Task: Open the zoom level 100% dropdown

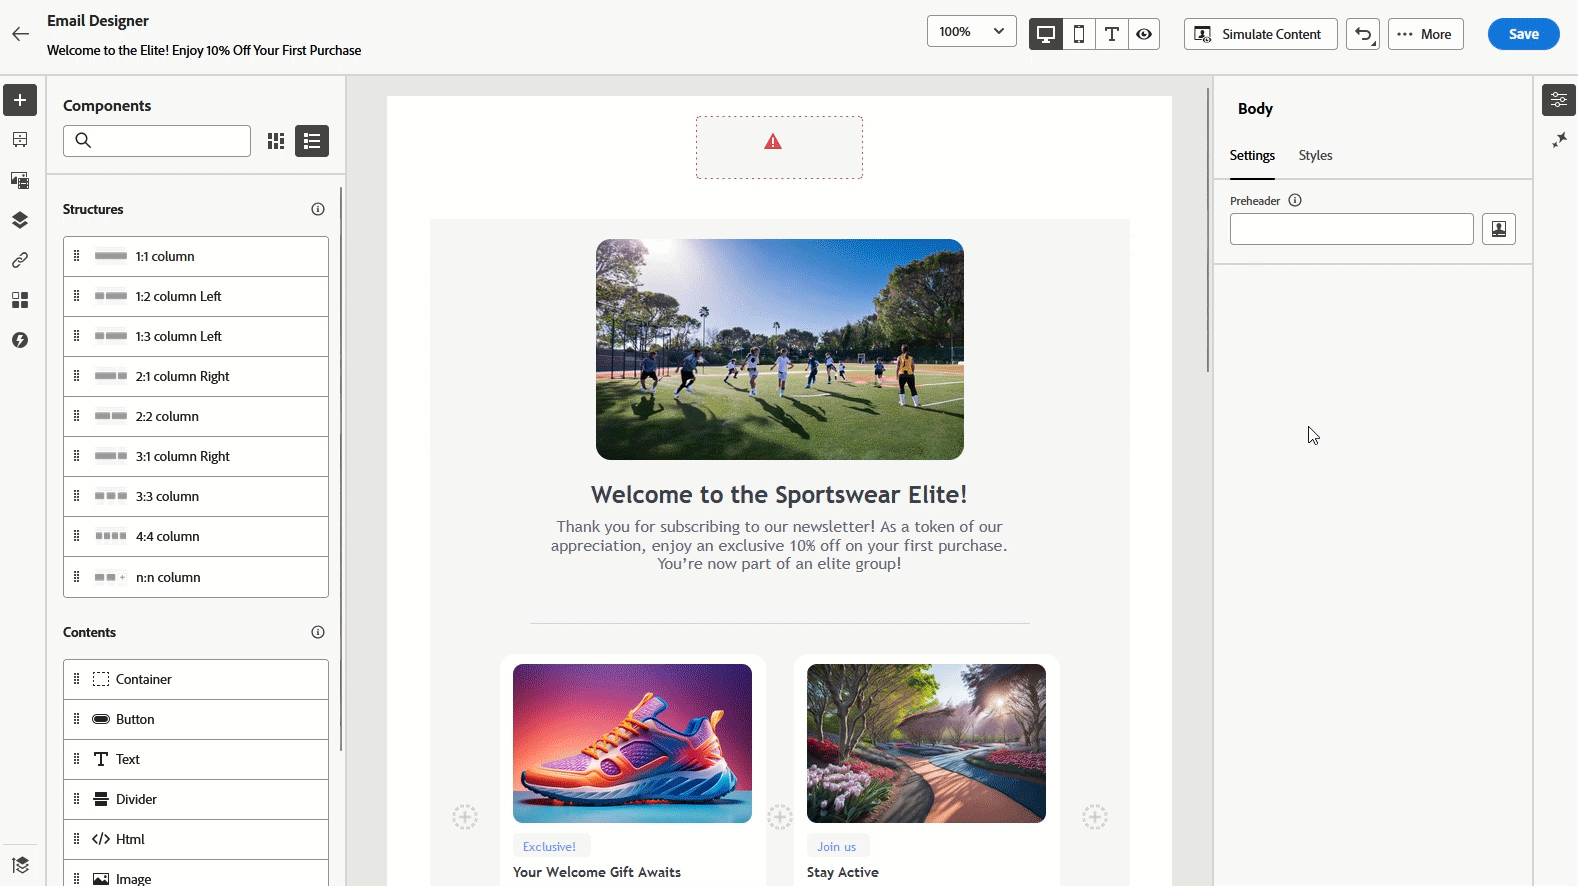Action: [x=972, y=32]
